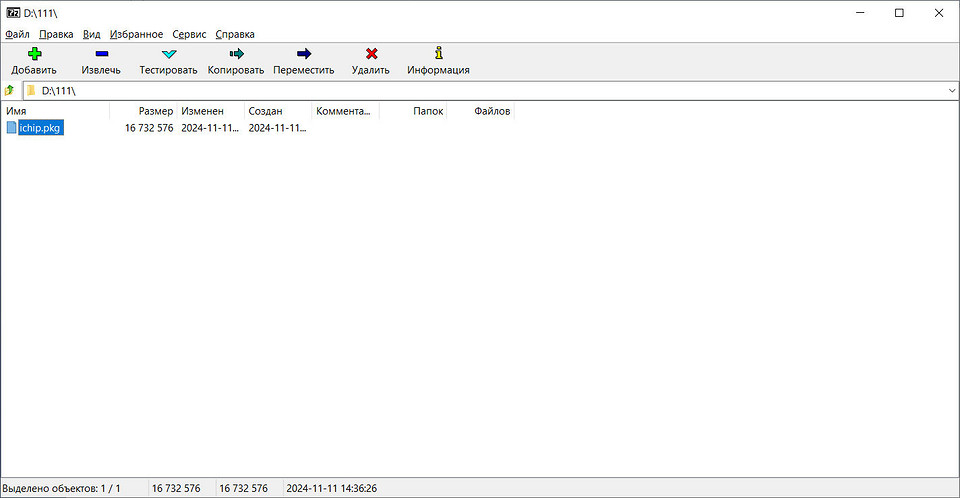Click the Переместить blue arrow icon
This screenshot has height=498, width=960.
[303, 54]
